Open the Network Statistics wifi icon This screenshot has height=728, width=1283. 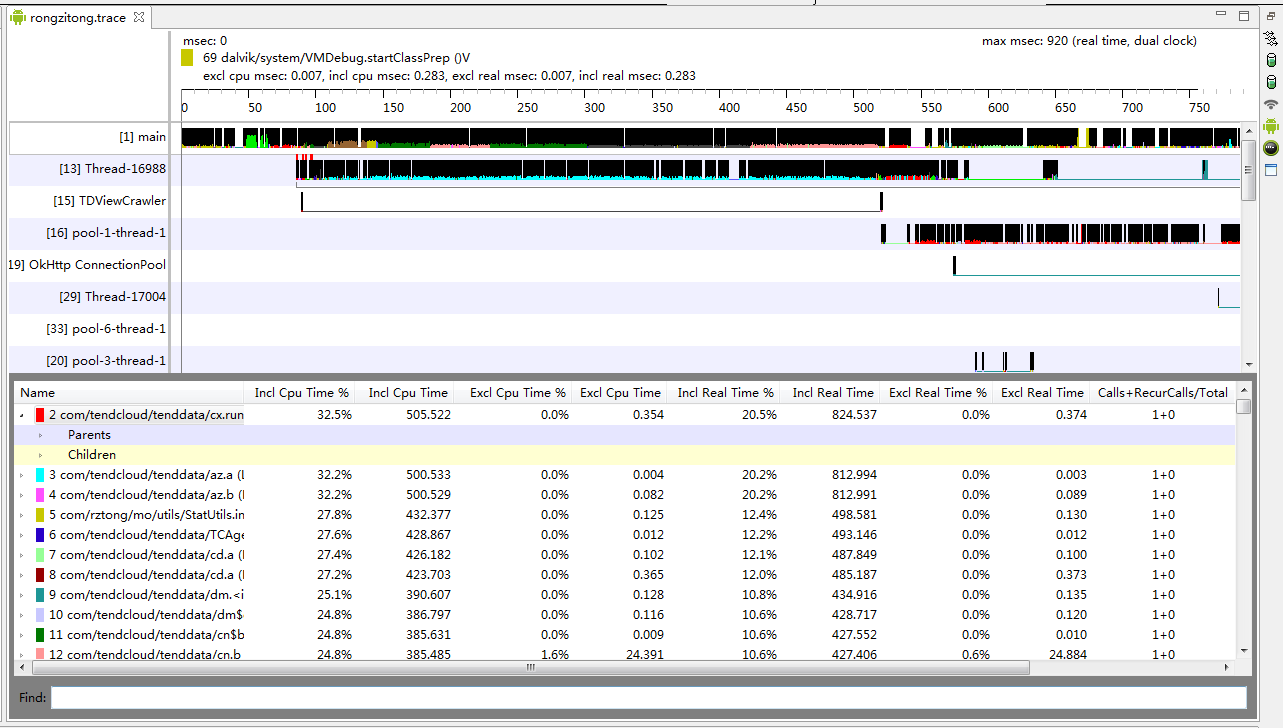(x=1271, y=104)
